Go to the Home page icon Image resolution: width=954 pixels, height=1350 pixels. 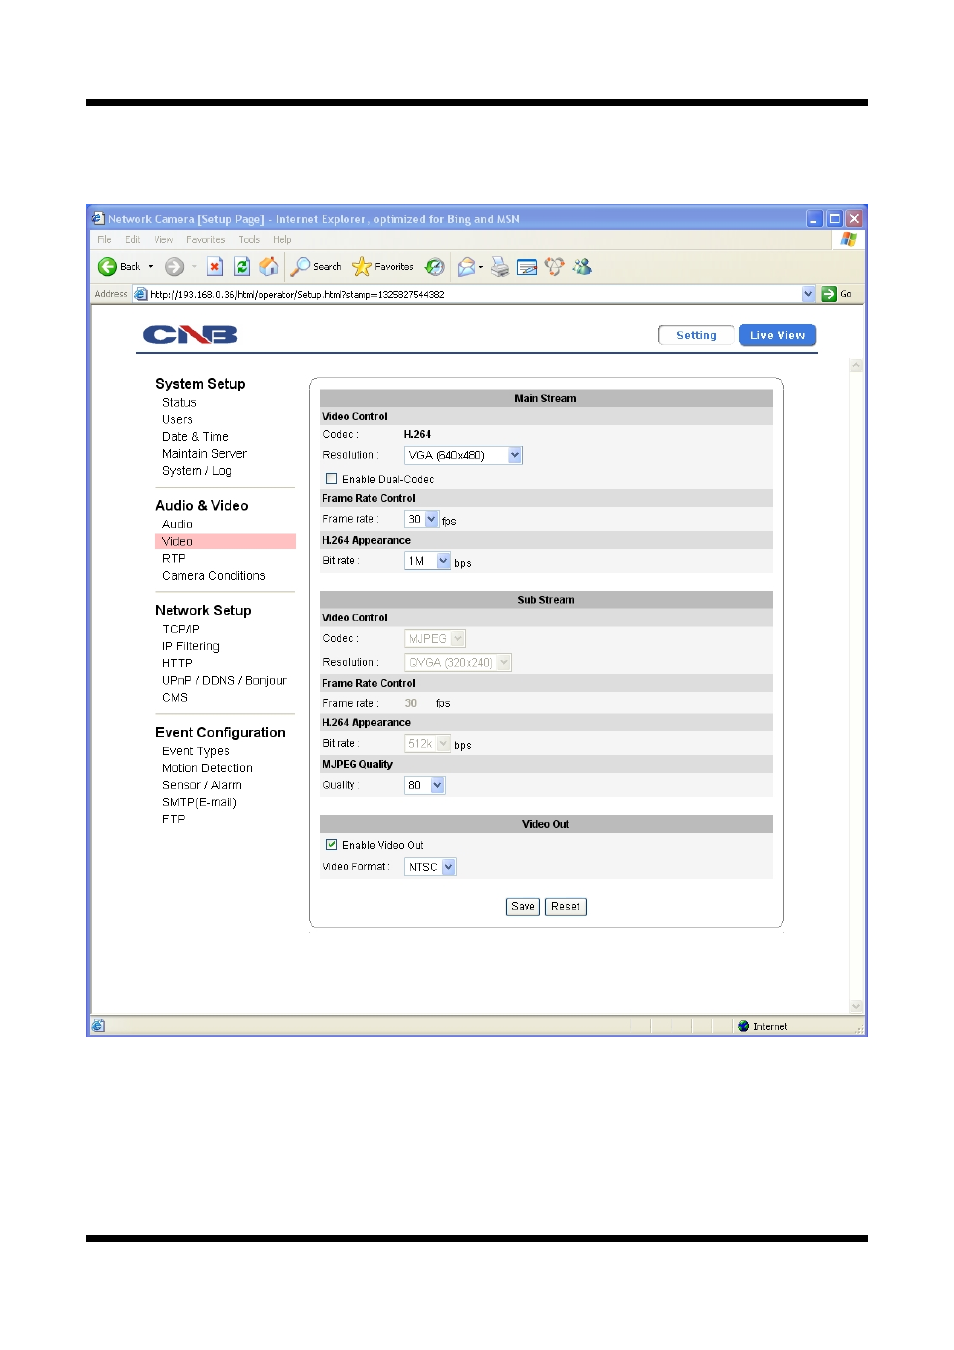[x=269, y=266]
